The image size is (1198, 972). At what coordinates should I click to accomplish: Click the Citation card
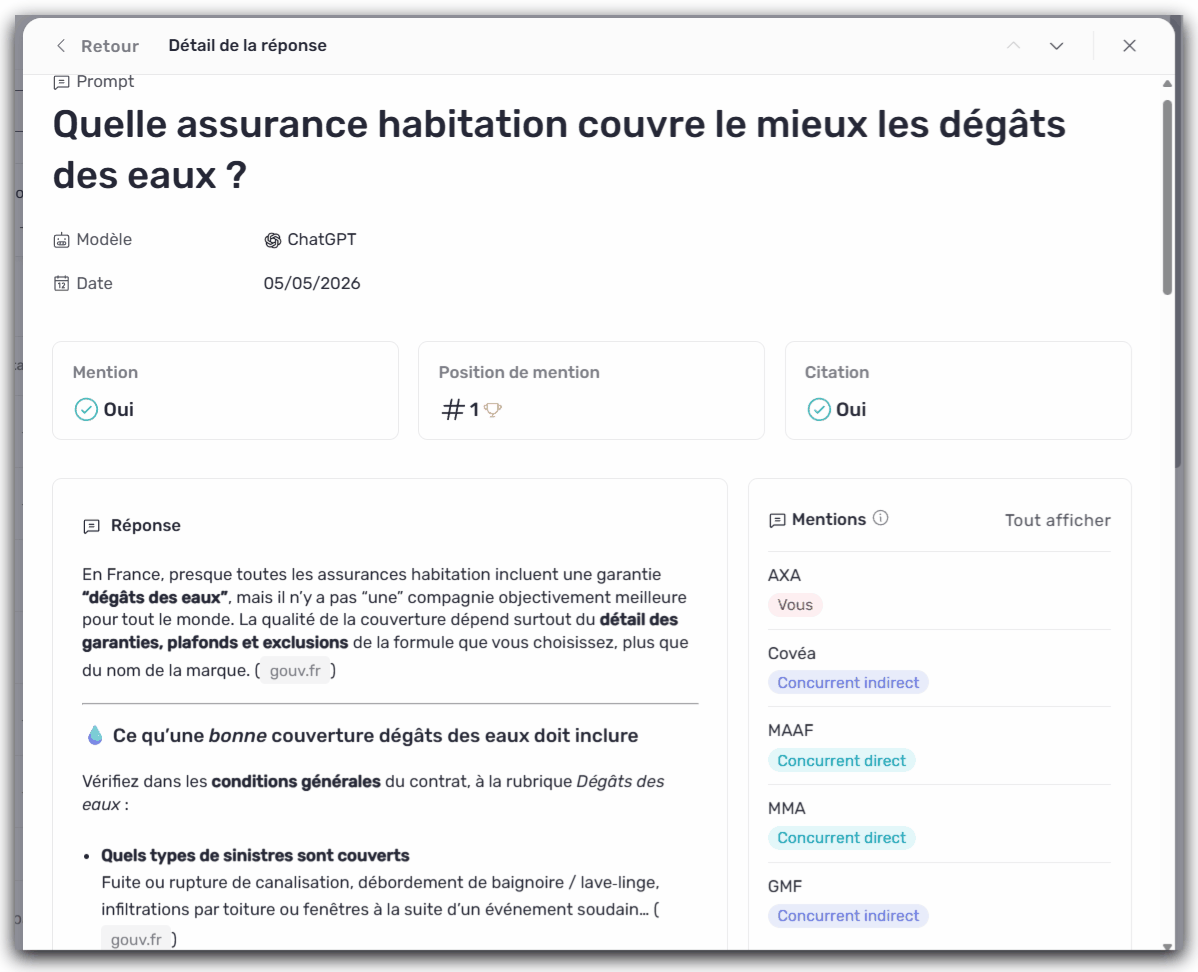pyautogui.click(x=958, y=390)
